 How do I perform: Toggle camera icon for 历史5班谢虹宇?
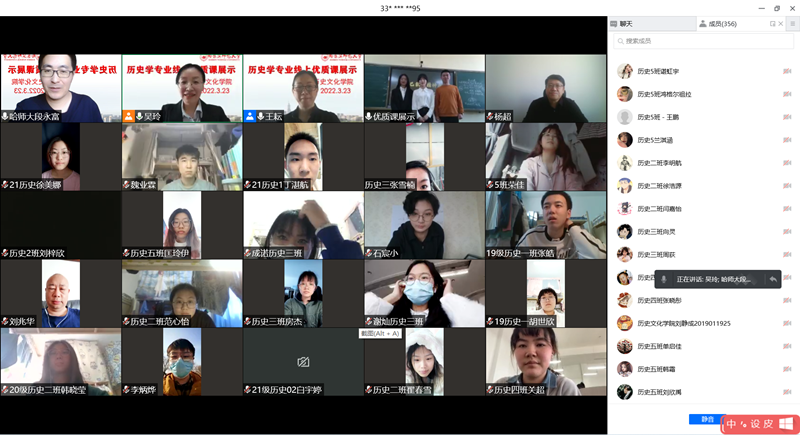[x=787, y=71]
